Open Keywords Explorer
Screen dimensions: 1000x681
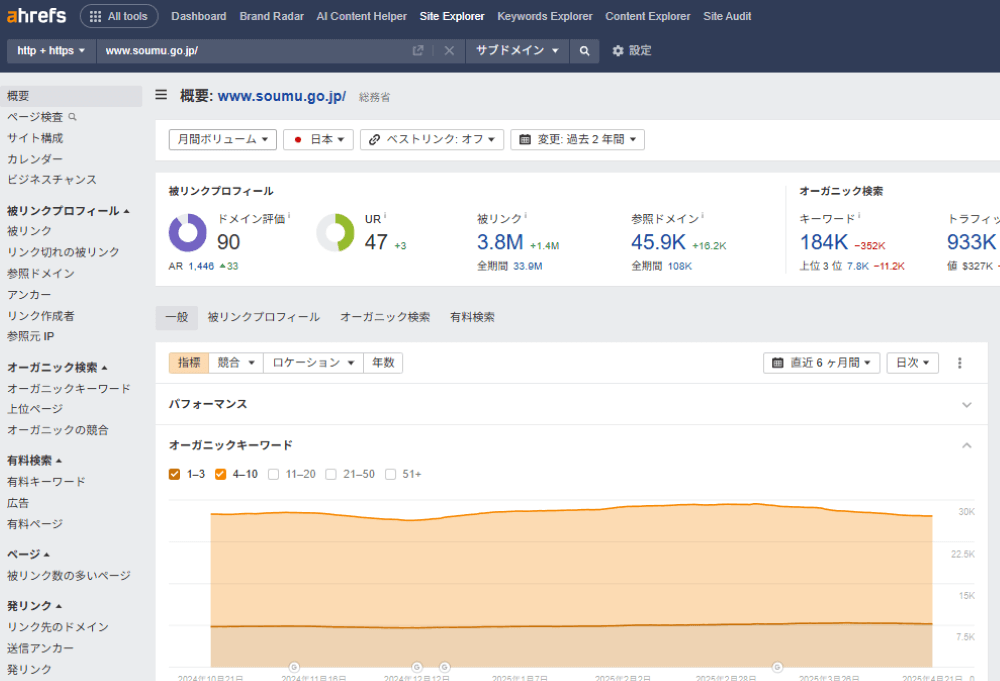pyautogui.click(x=545, y=17)
